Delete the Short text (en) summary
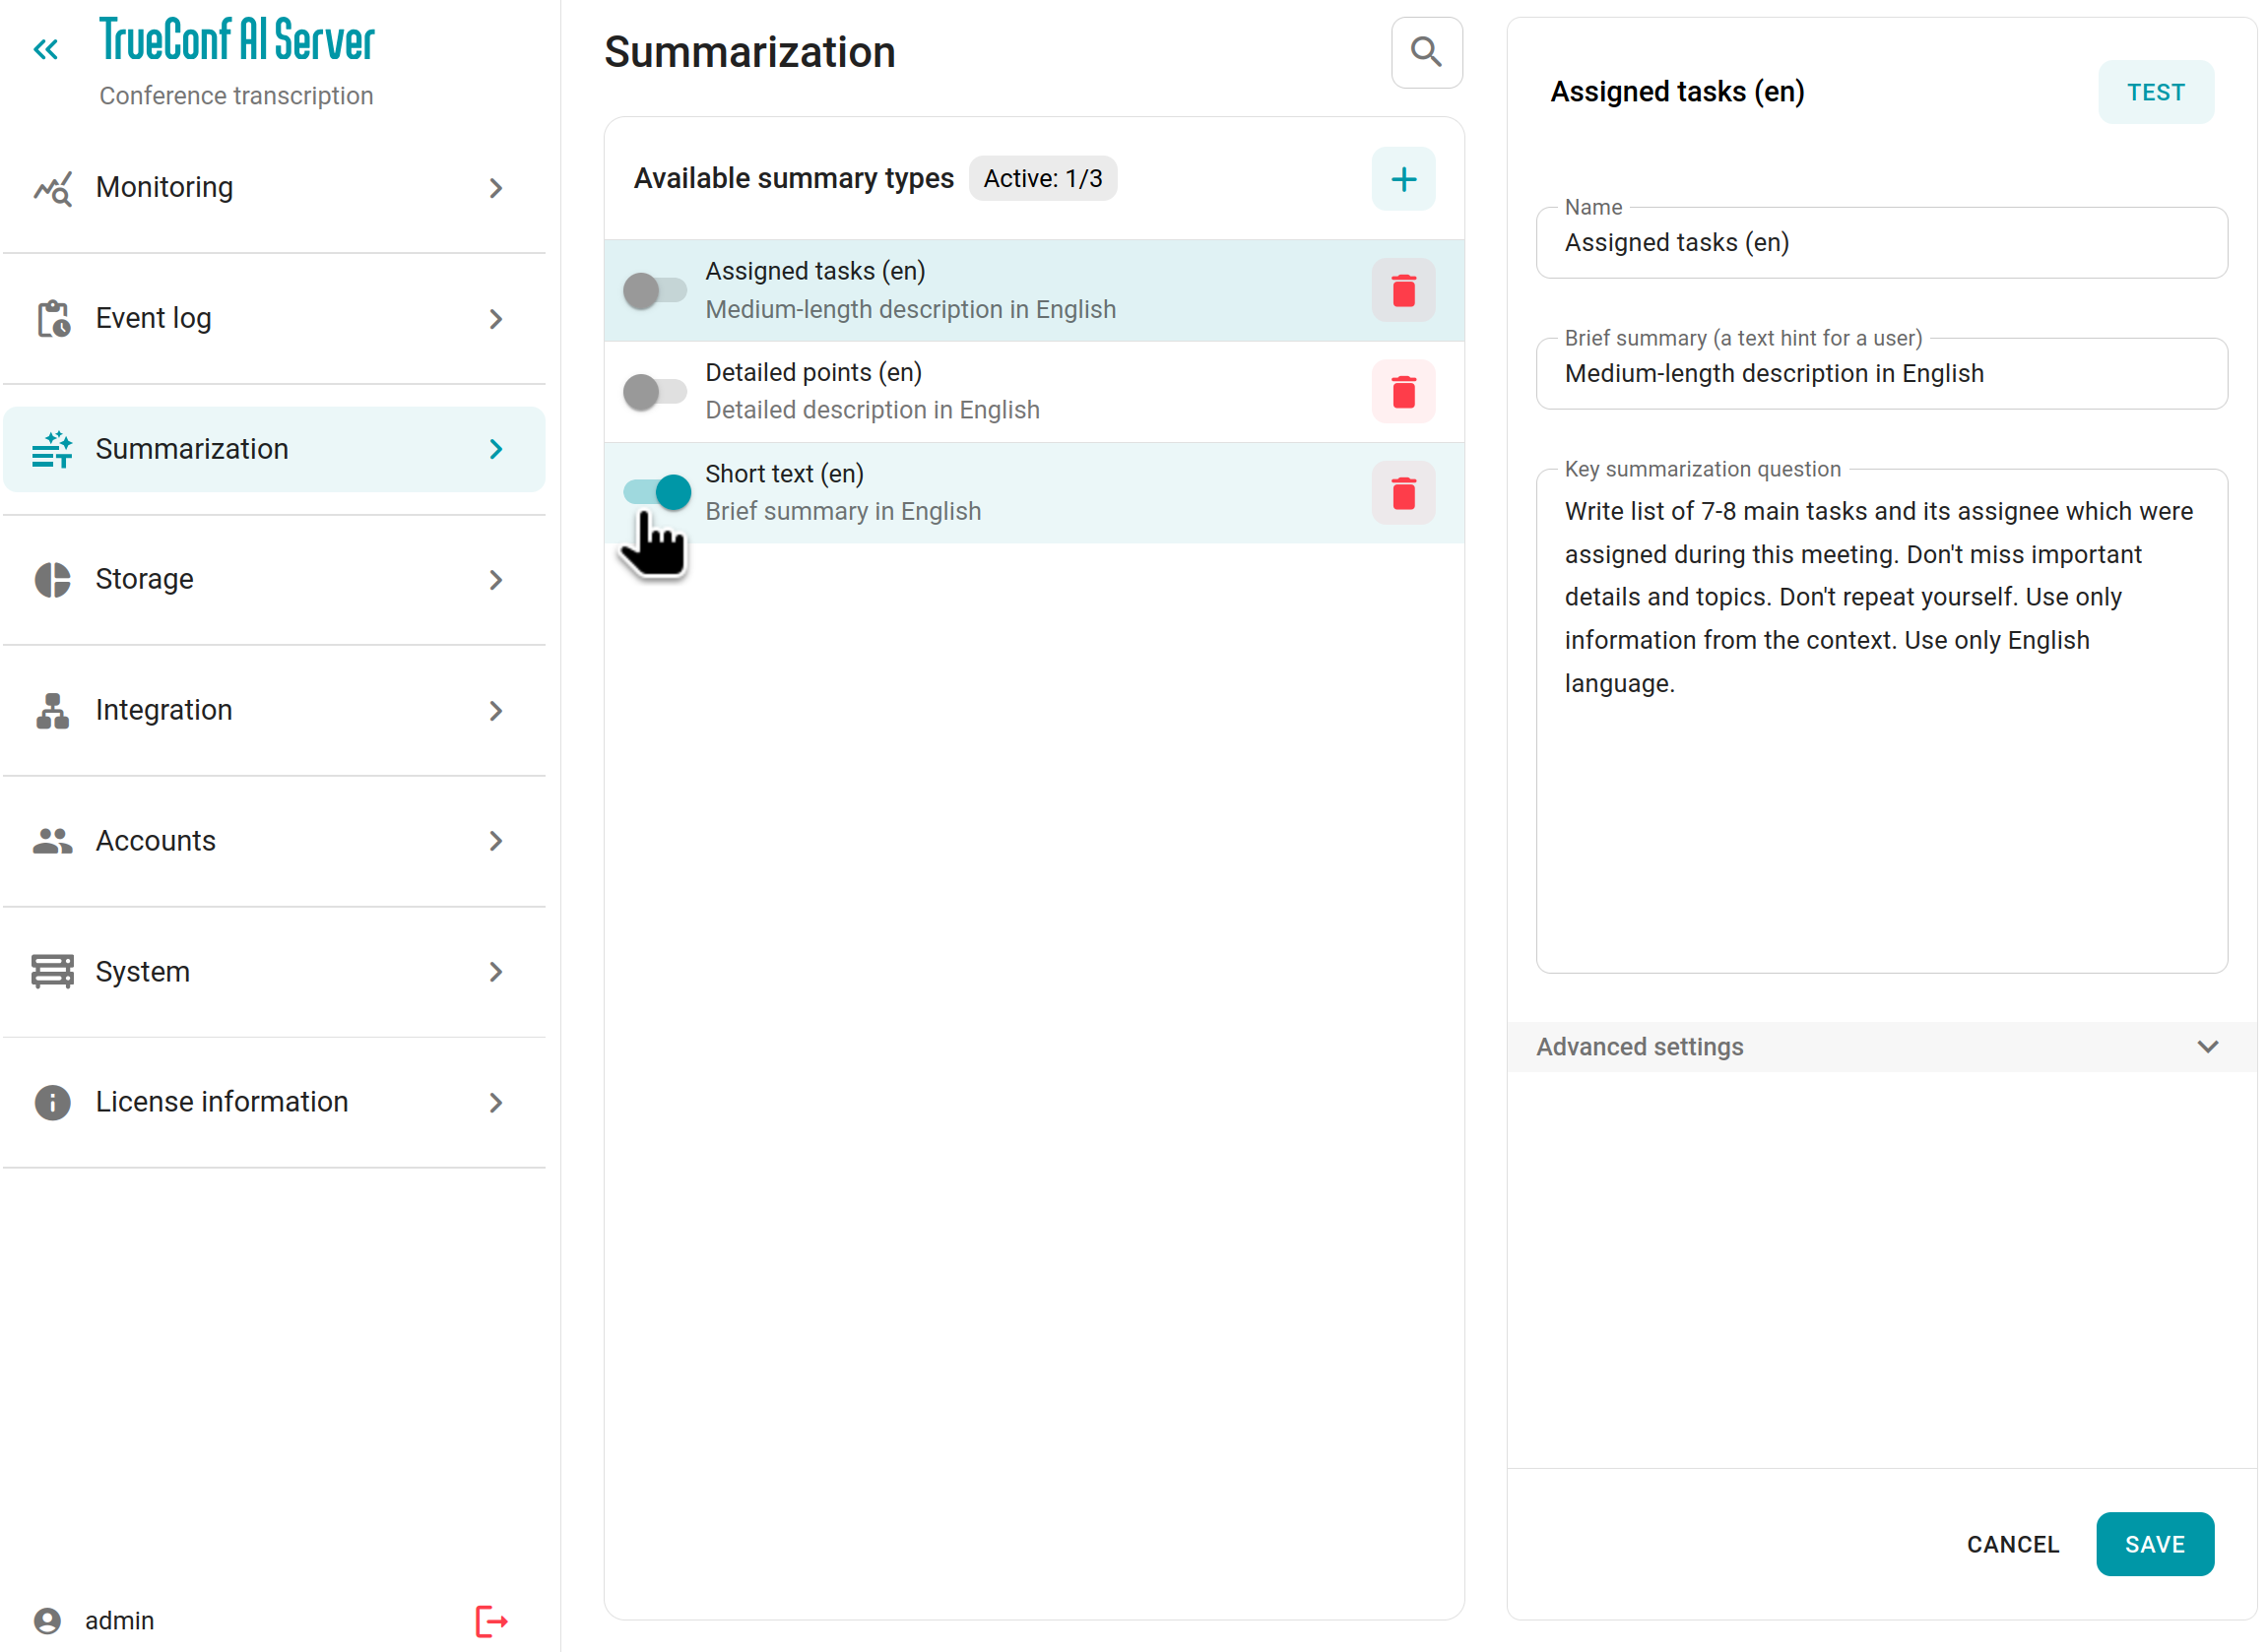2267x1652 pixels. click(1403, 493)
